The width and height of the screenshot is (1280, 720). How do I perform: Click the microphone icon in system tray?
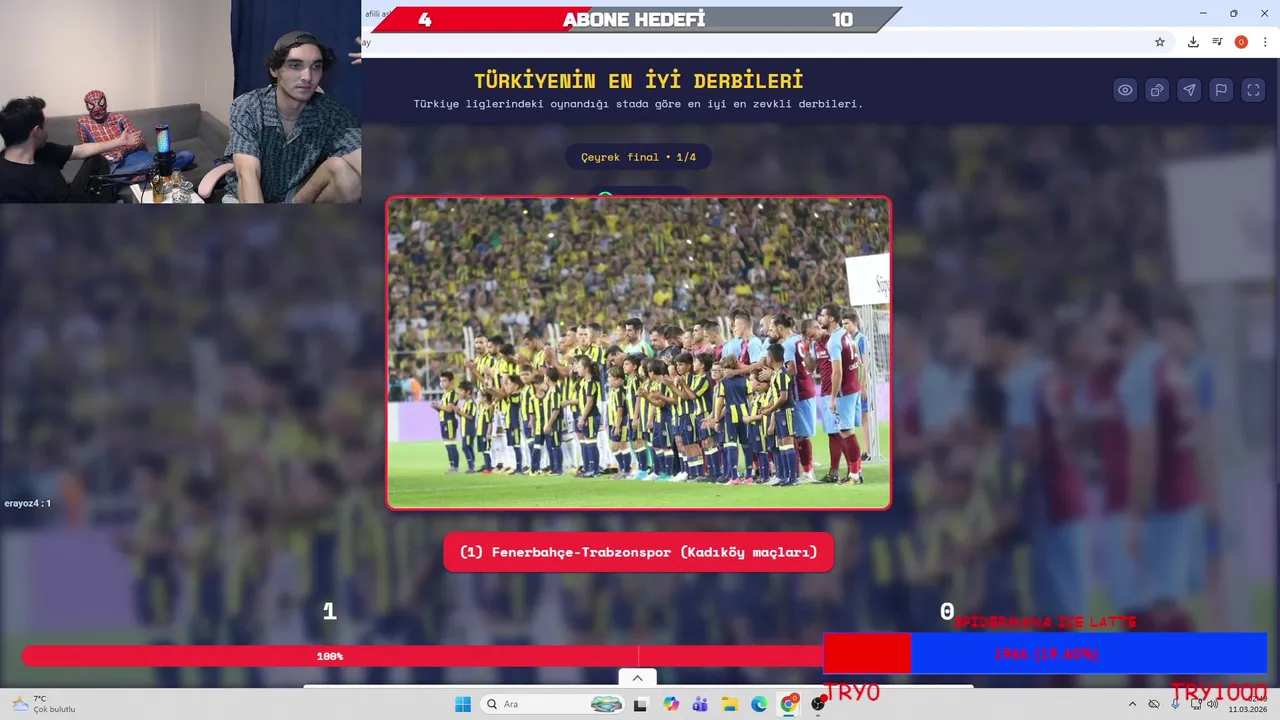pyautogui.click(x=1176, y=704)
